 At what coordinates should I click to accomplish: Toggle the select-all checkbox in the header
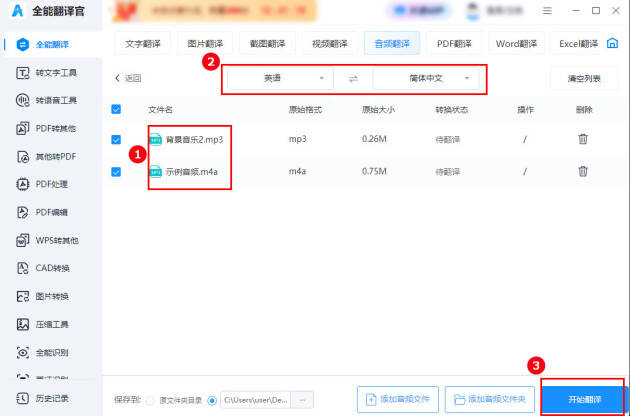[116, 109]
